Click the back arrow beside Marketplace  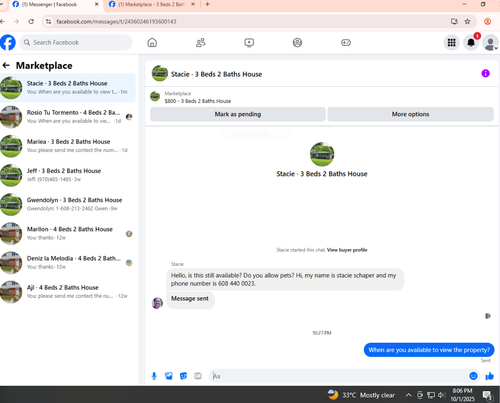coord(6,65)
